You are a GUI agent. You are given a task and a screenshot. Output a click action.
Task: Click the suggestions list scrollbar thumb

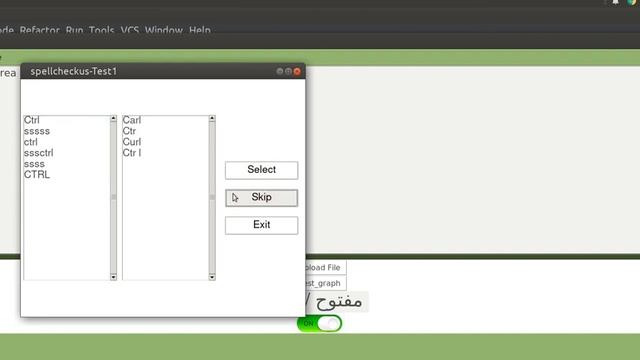click(x=212, y=198)
